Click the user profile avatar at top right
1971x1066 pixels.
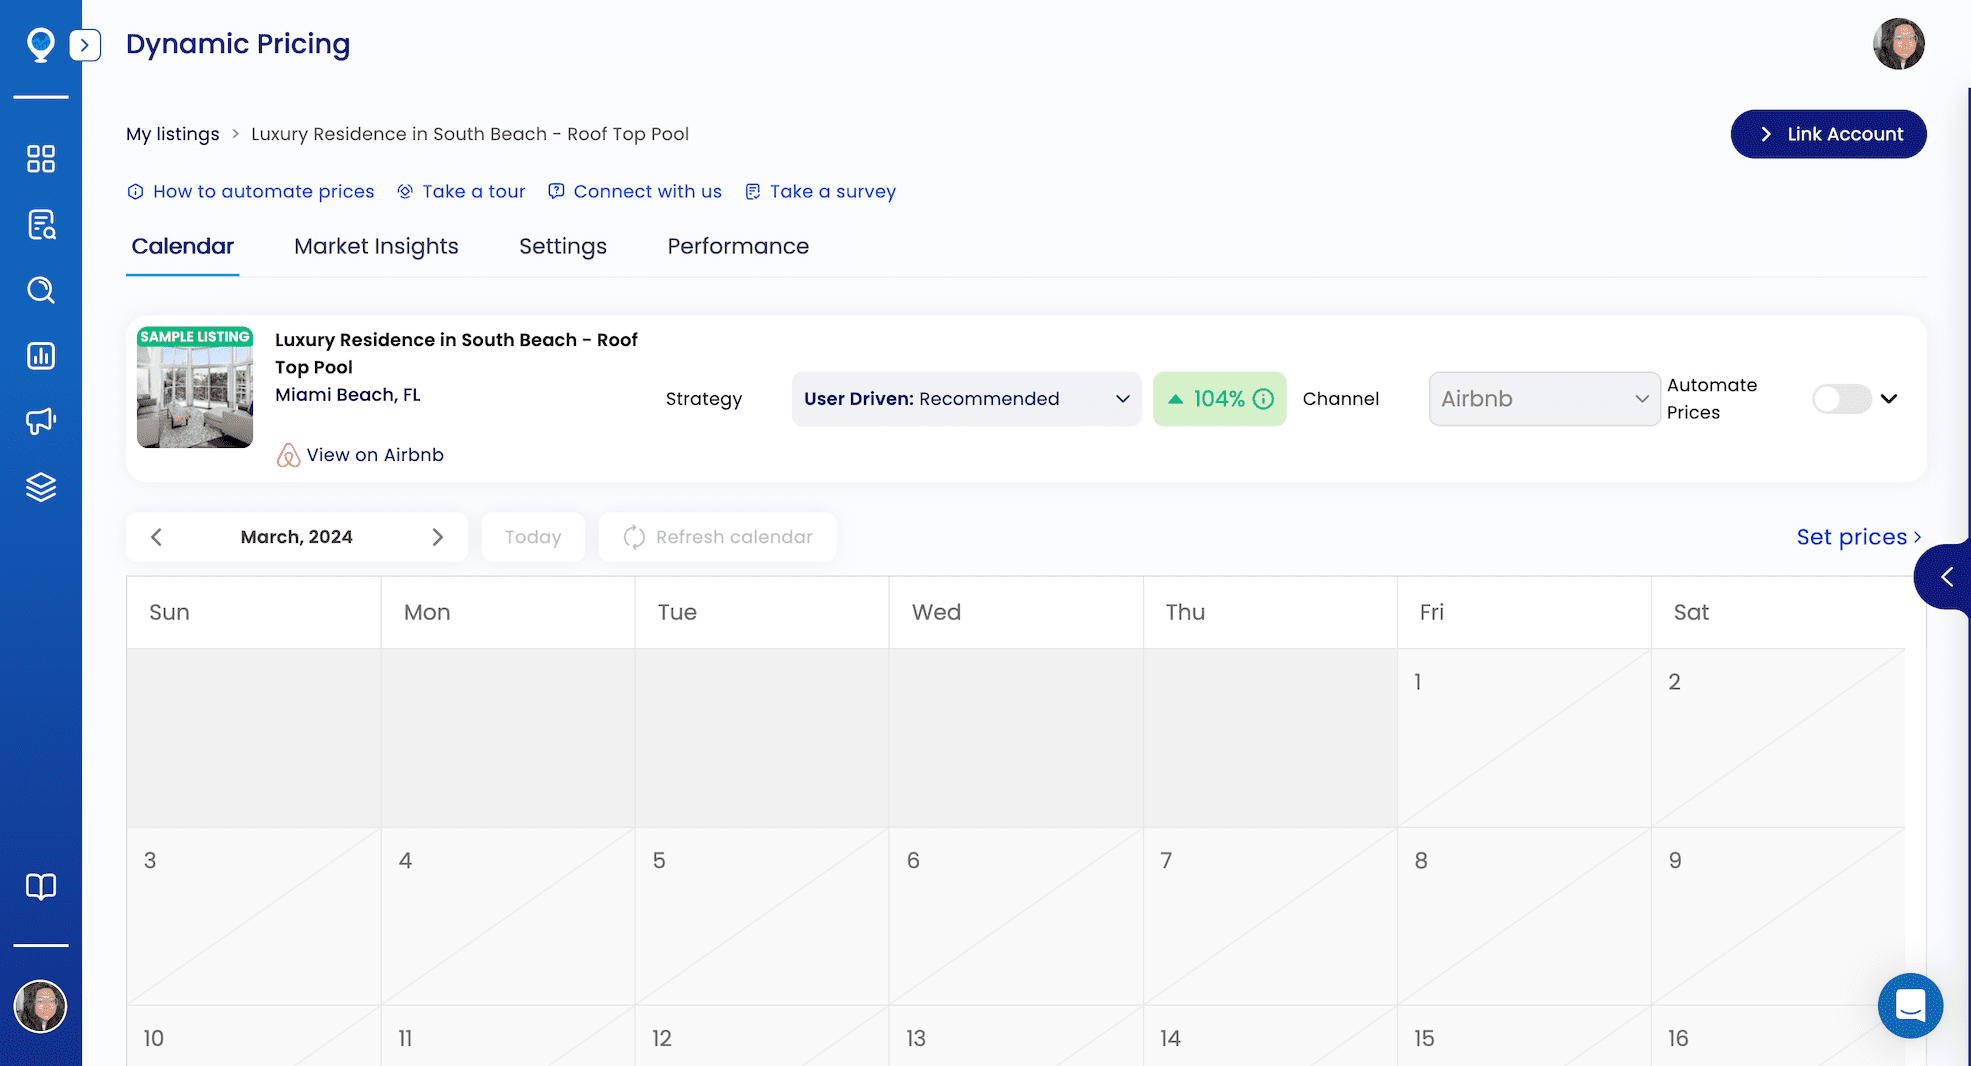[1898, 43]
